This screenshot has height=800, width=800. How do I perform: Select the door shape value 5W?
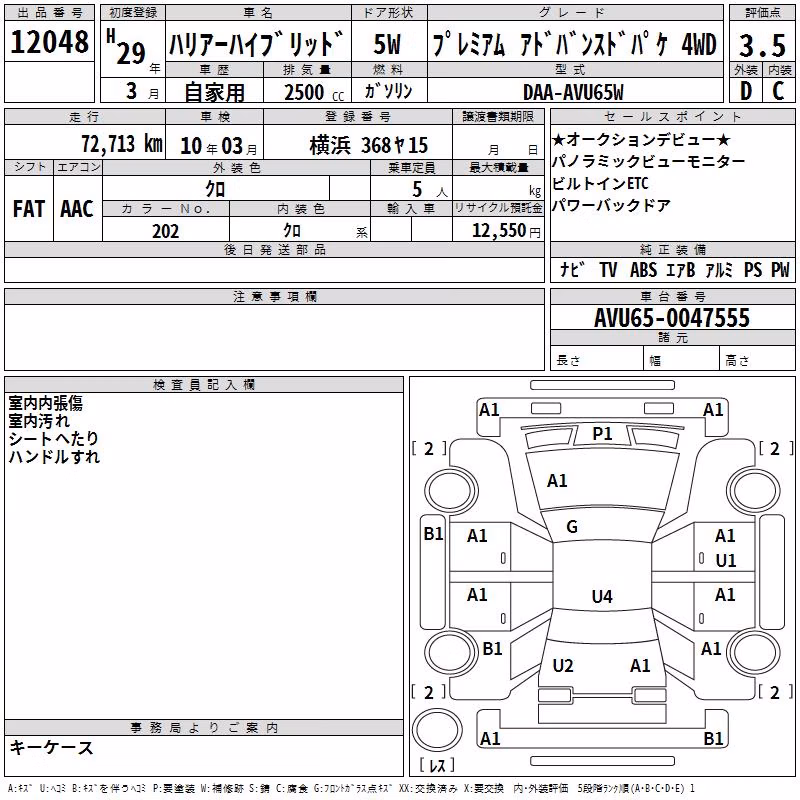(x=387, y=44)
